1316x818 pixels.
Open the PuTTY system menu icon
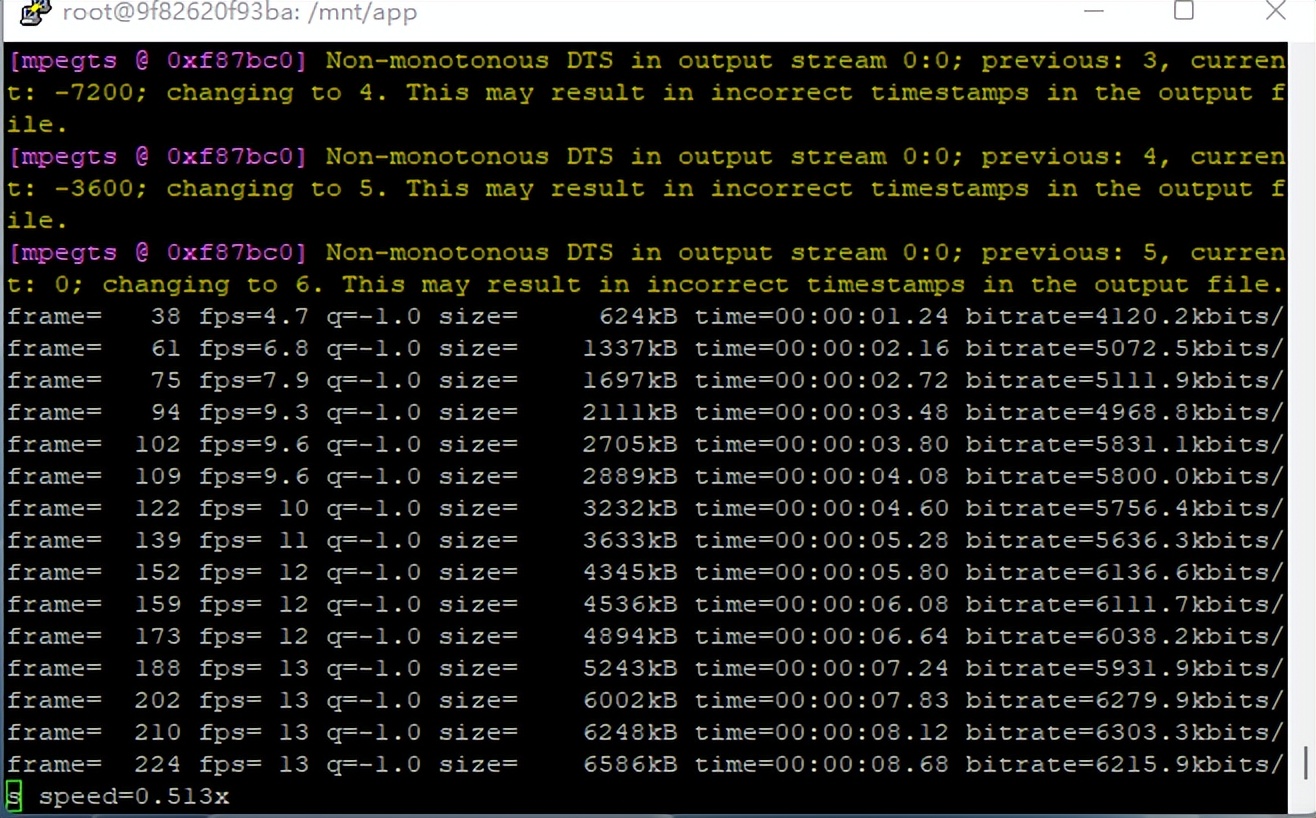point(35,13)
